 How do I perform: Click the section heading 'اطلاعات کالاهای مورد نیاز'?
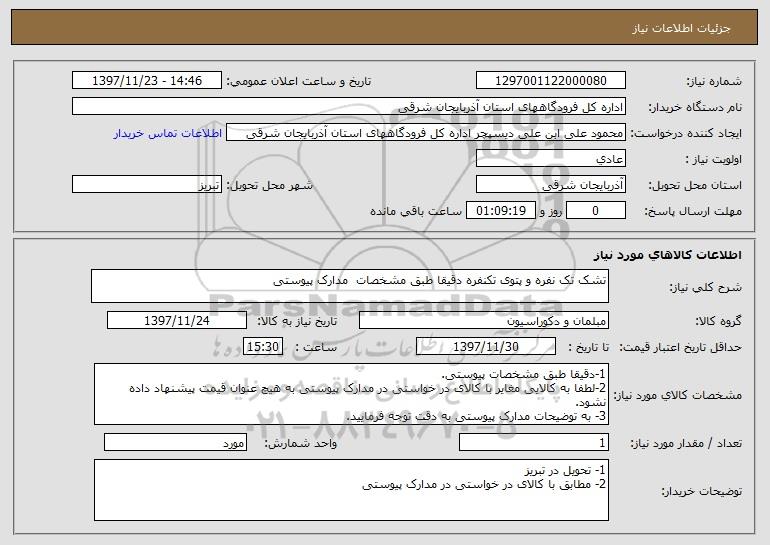[668, 255]
